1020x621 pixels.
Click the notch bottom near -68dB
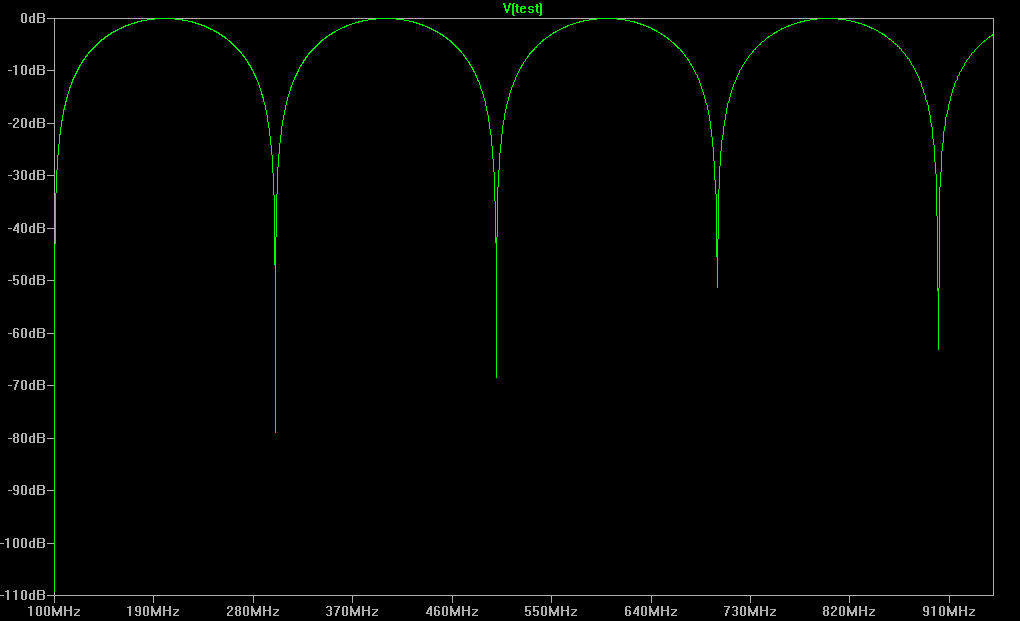496,377
